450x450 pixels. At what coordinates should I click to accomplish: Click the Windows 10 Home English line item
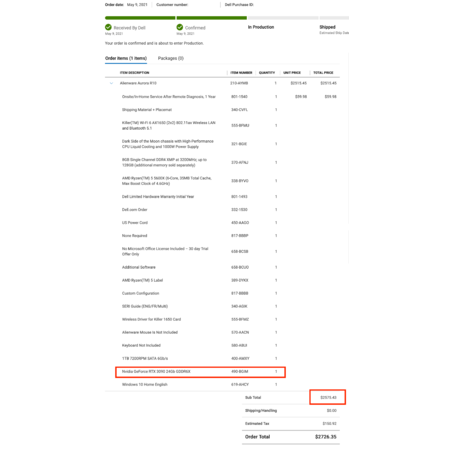click(145, 385)
